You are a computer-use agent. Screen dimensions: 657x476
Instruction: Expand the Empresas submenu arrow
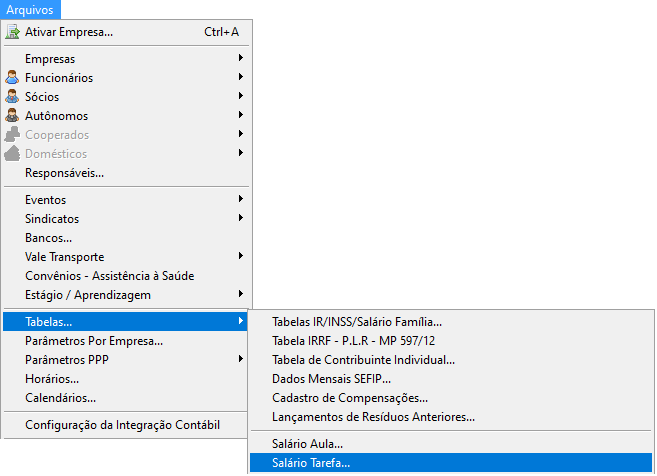pos(241,58)
